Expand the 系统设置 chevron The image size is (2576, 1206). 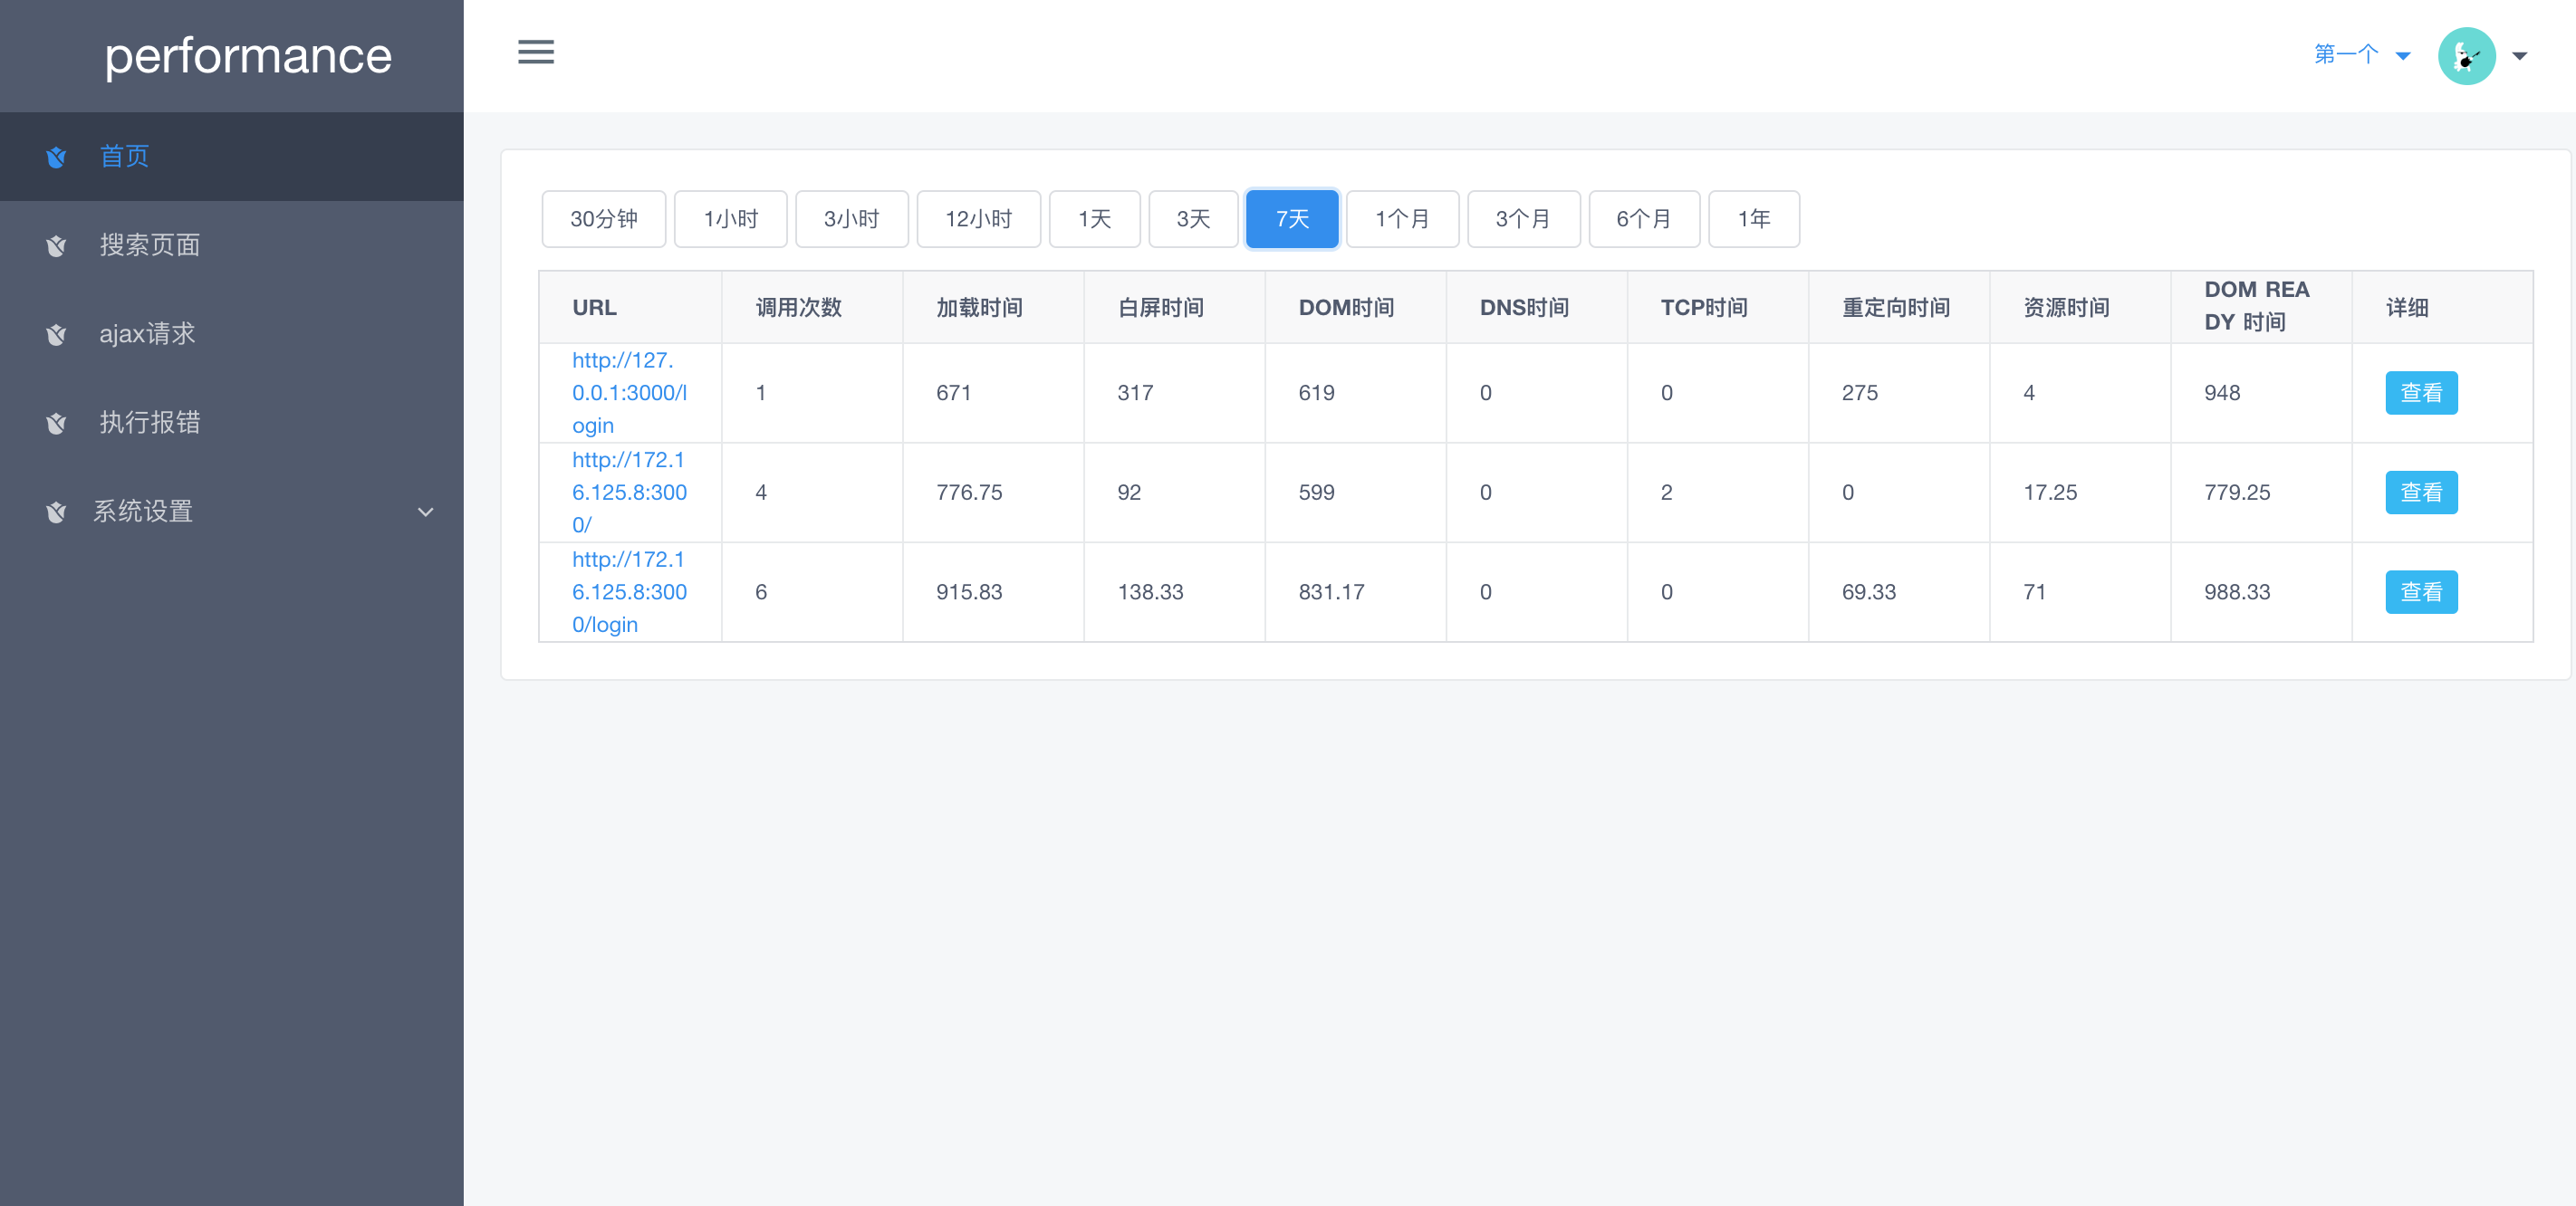[x=425, y=512]
